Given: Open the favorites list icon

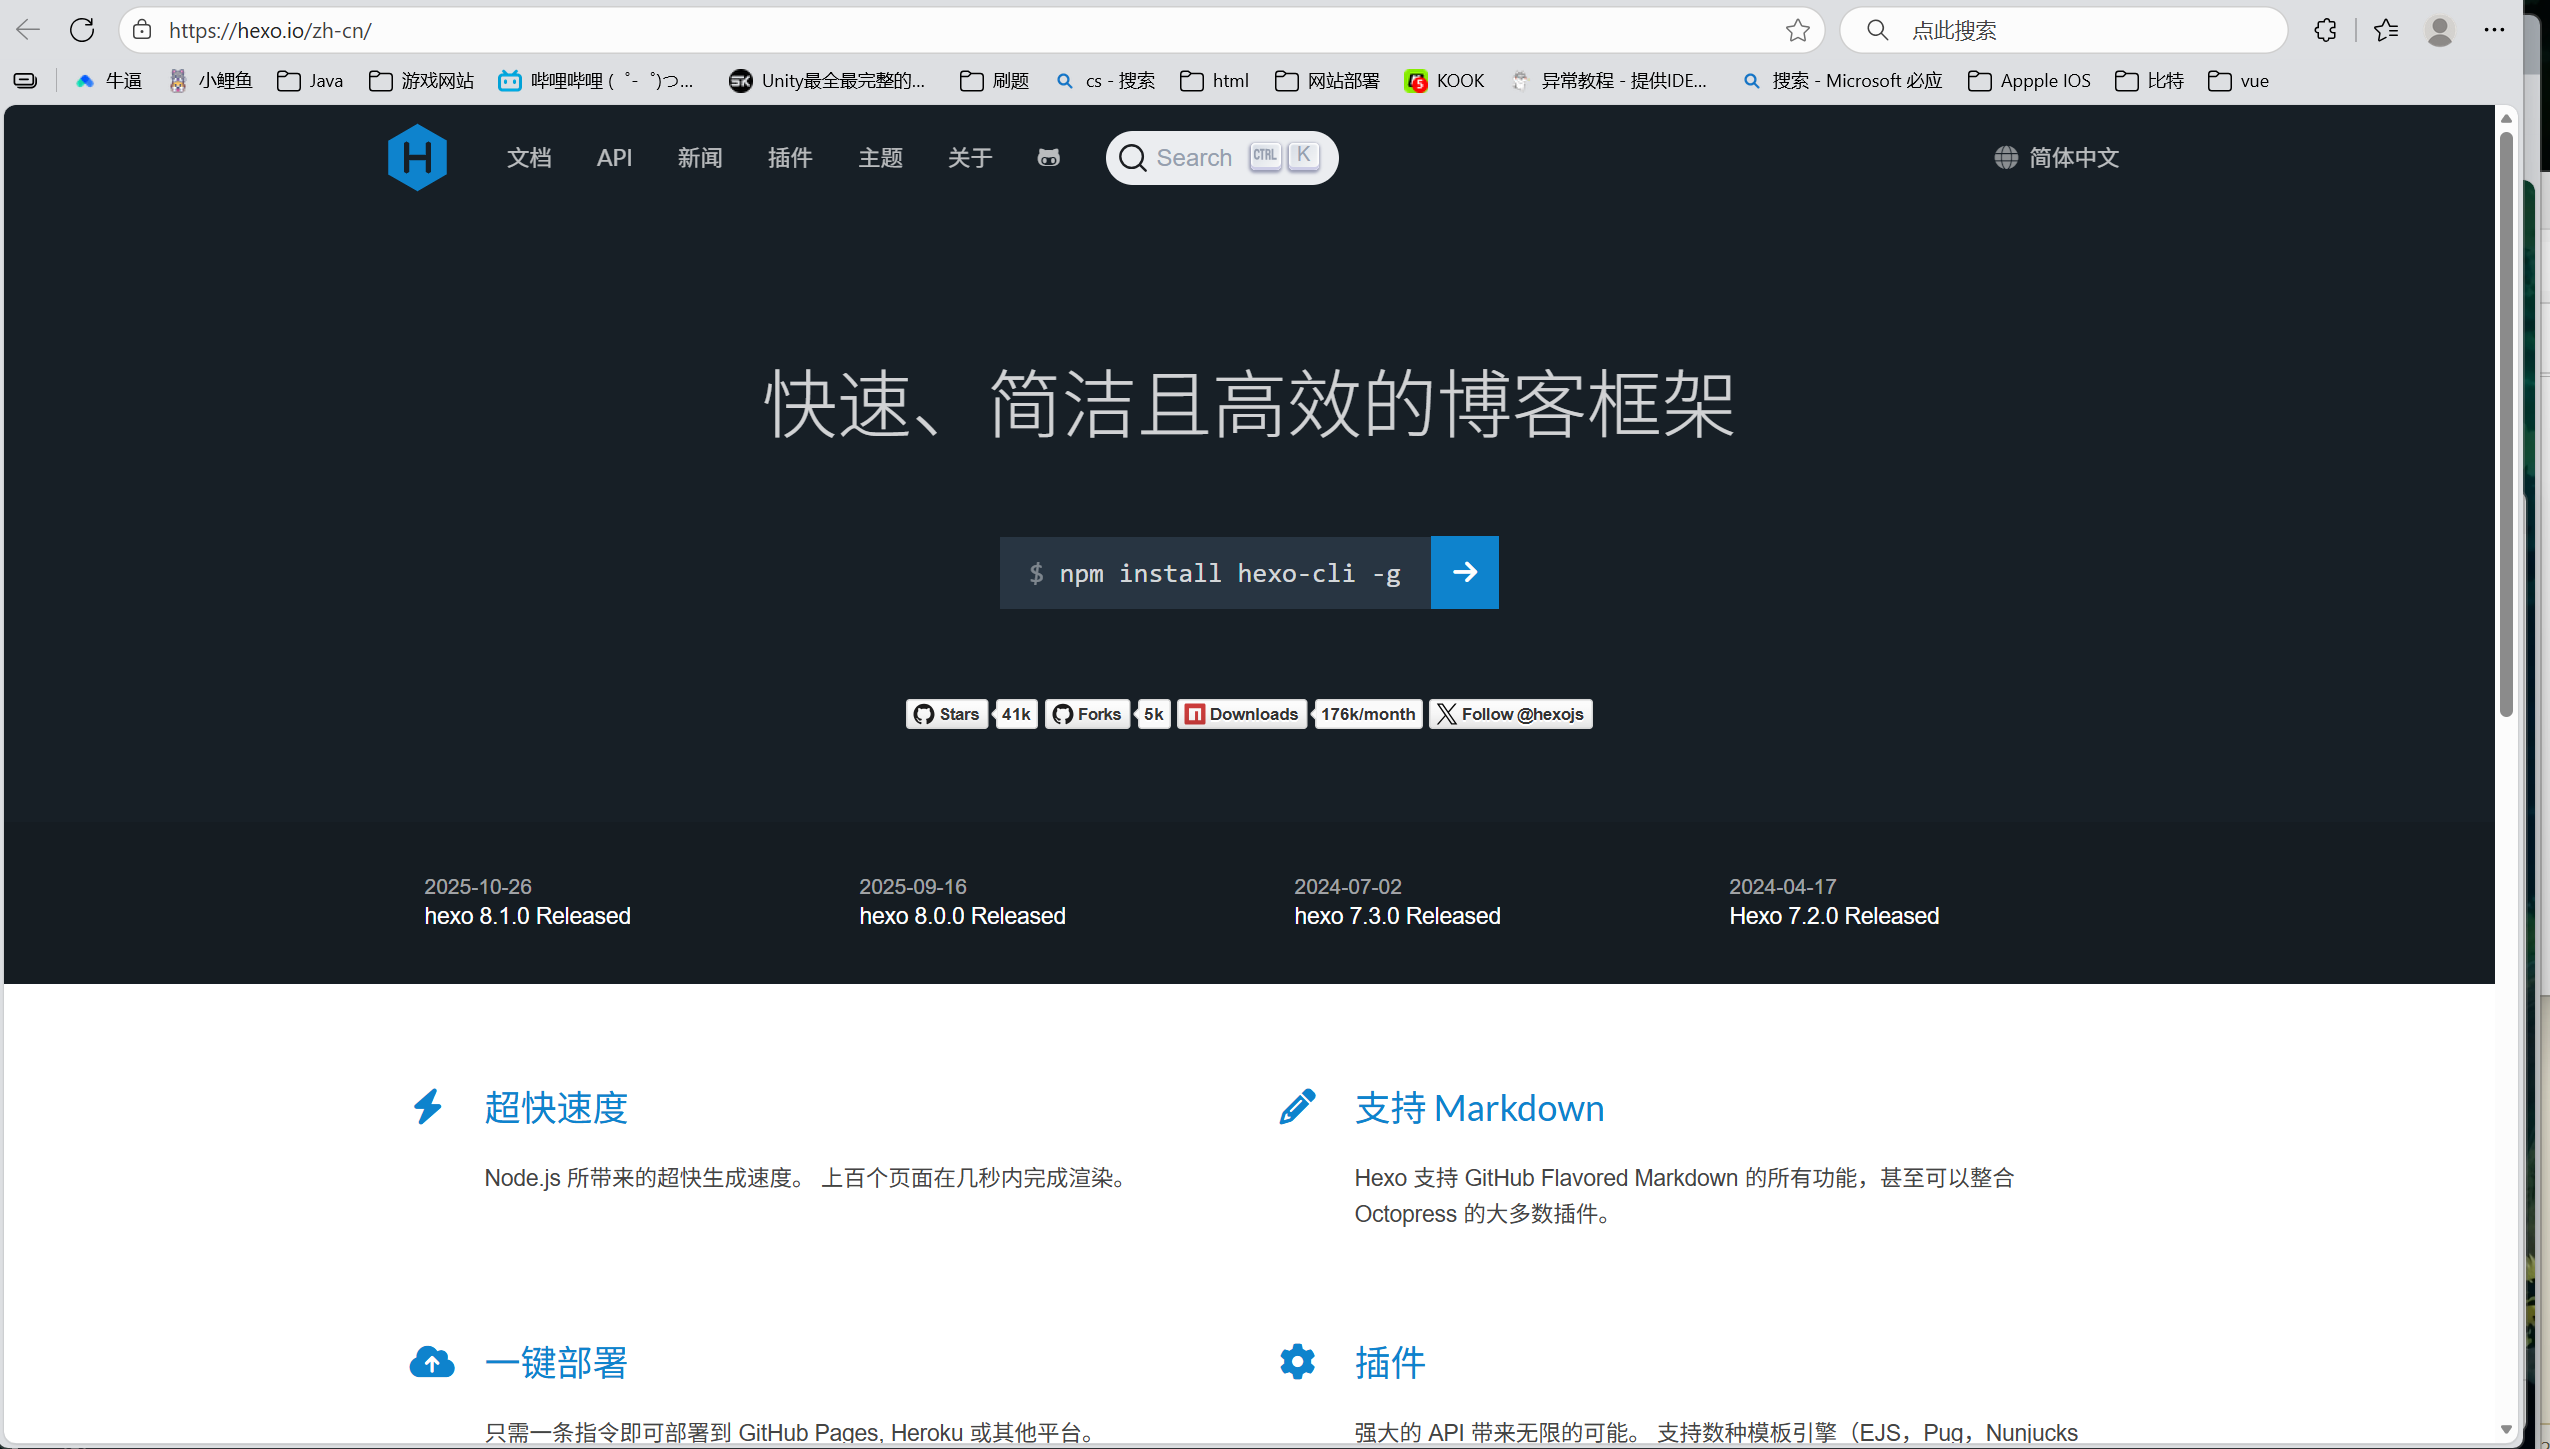Looking at the screenshot, I should click(2386, 30).
